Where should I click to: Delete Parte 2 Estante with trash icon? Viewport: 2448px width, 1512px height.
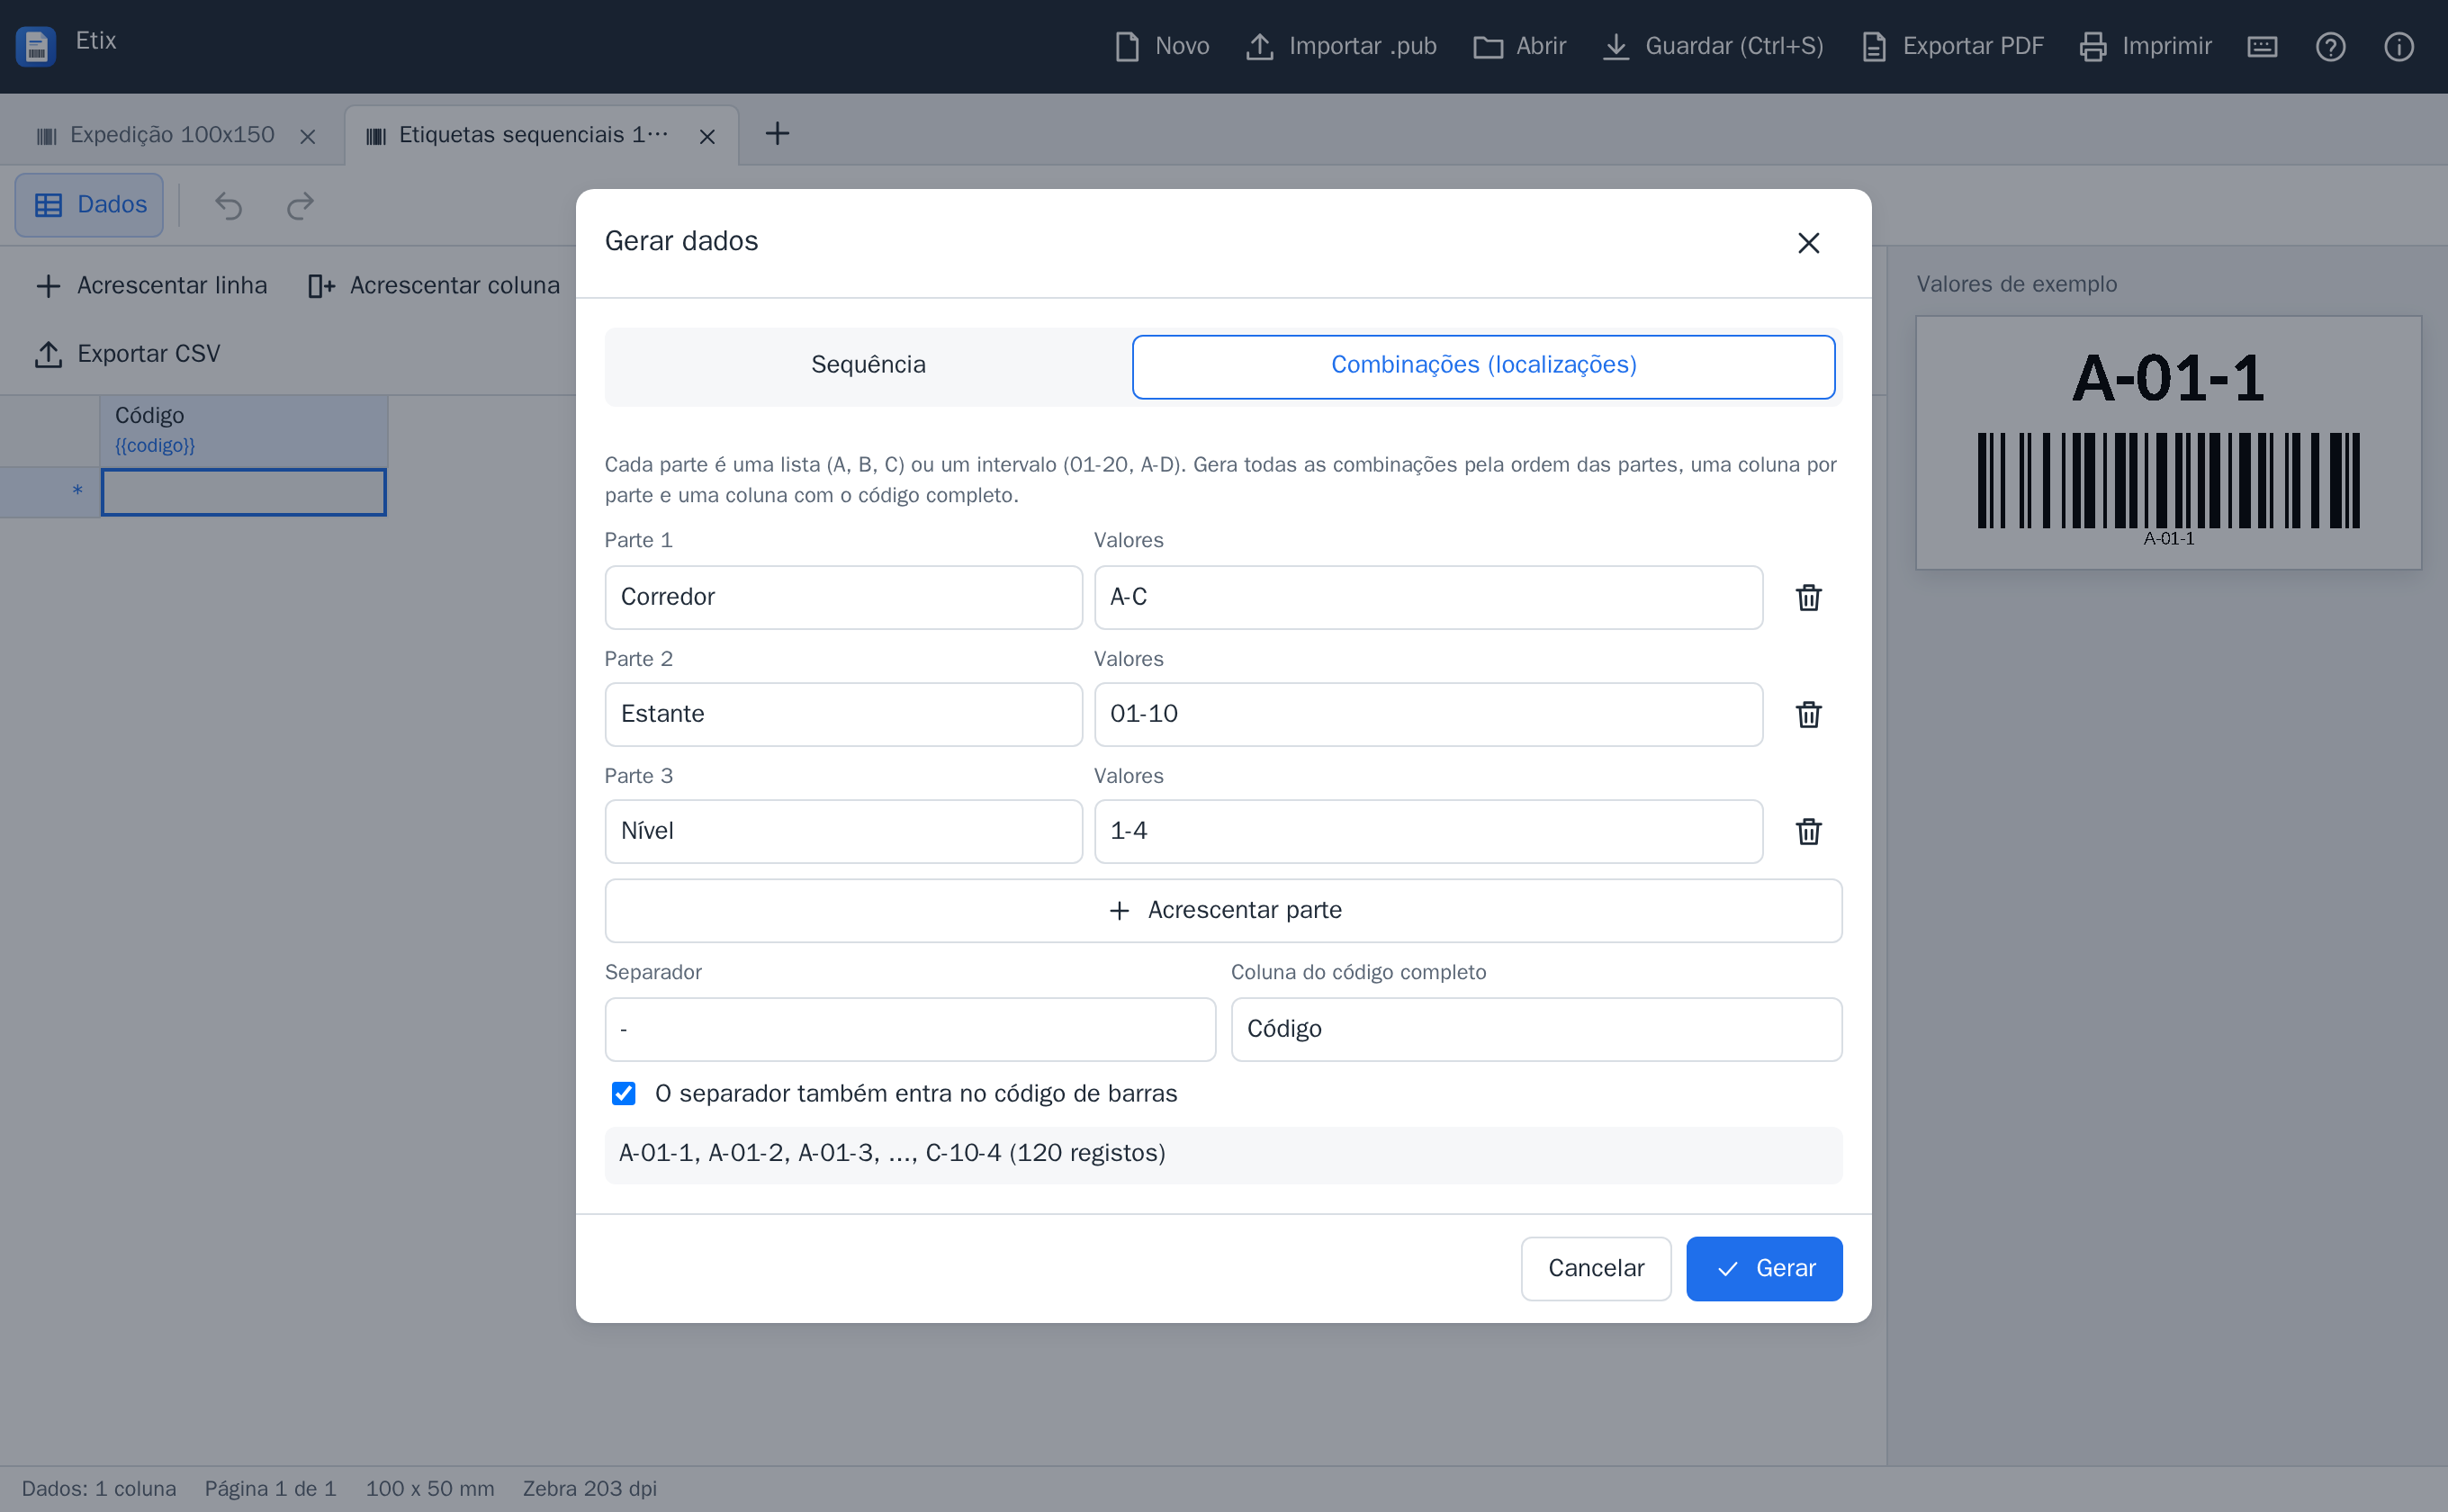click(x=1808, y=714)
